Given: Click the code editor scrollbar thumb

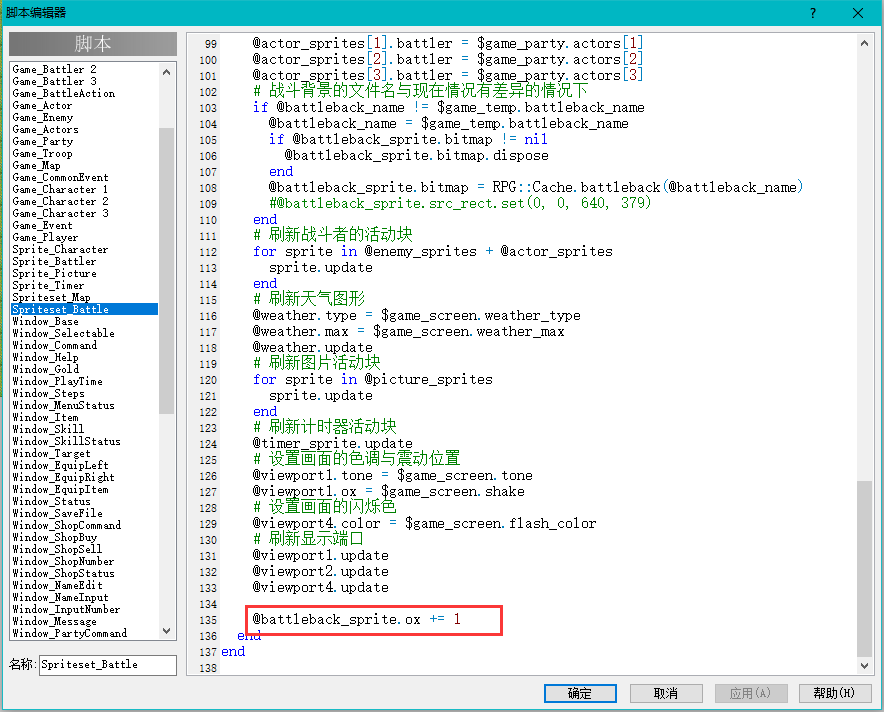Looking at the screenshot, I should pyautogui.click(x=864, y=568).
